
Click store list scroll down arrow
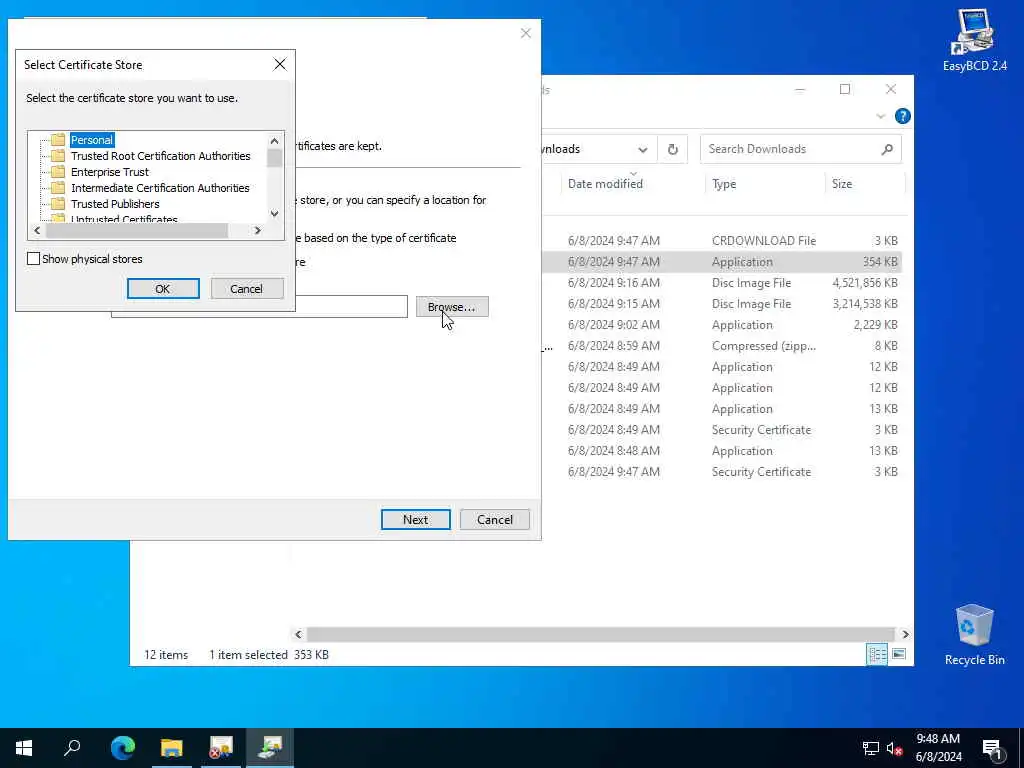click(x=274, y=214)
